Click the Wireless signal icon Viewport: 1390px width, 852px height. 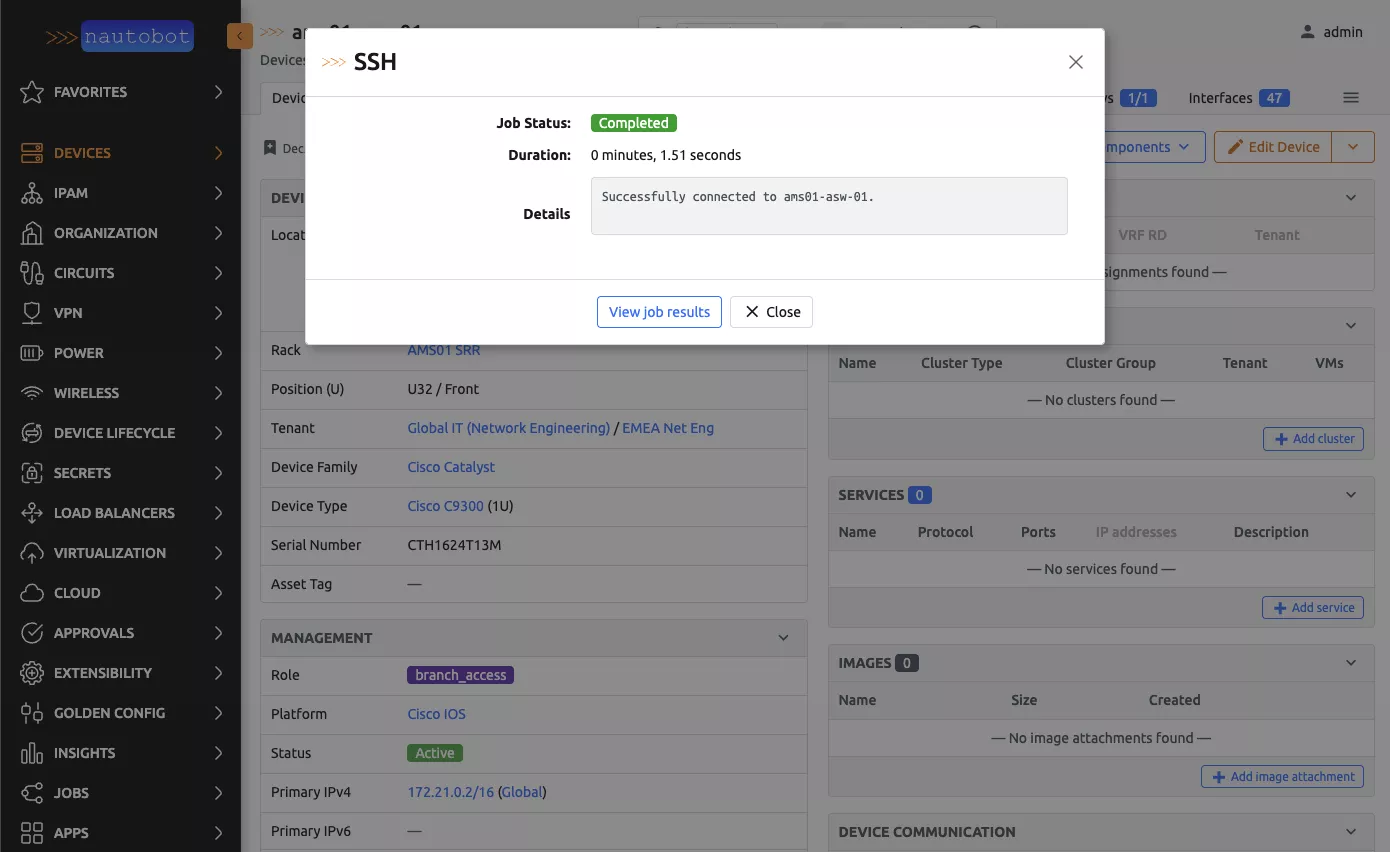point(32,393)
